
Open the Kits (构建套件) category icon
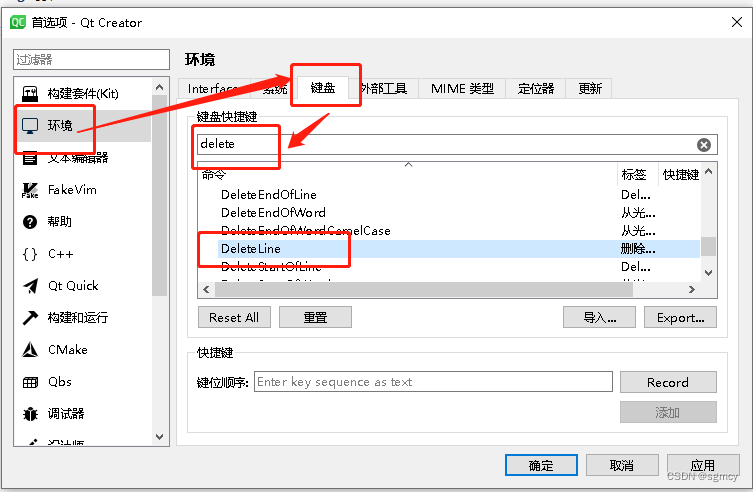(30, 94)
